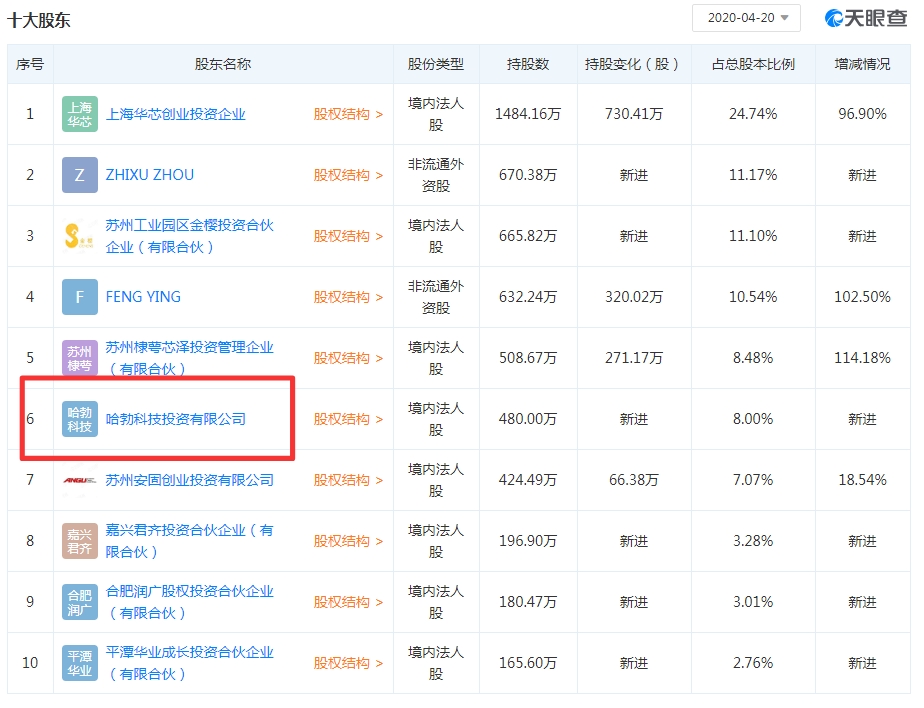View 股权结构 for 上海华芯创业投资企业
924x708 pixels.
pos(348,114)
